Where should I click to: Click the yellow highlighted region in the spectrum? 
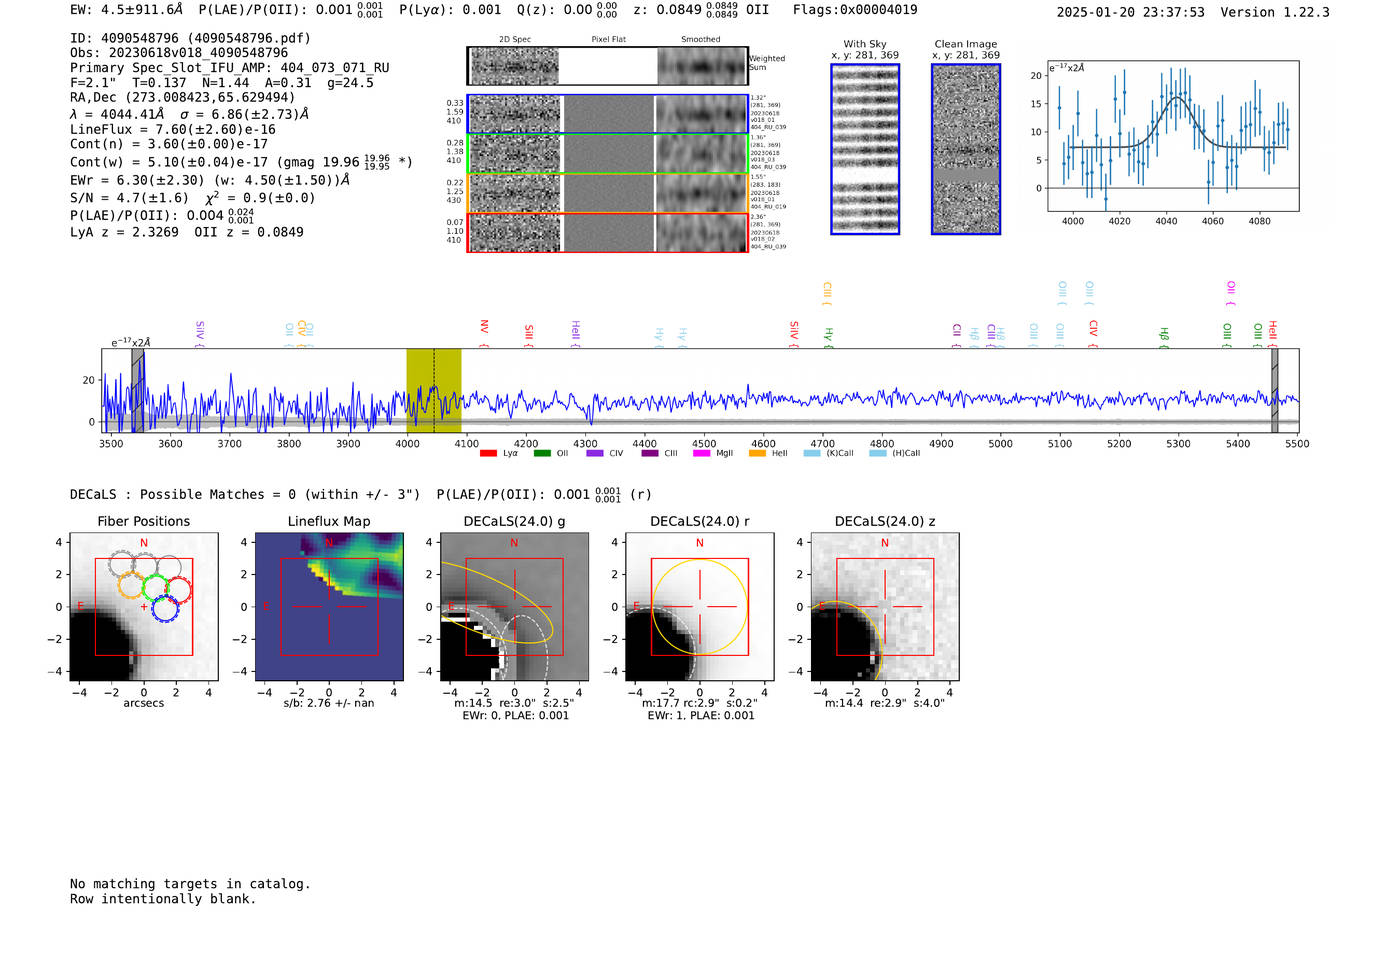click(433, 390)
